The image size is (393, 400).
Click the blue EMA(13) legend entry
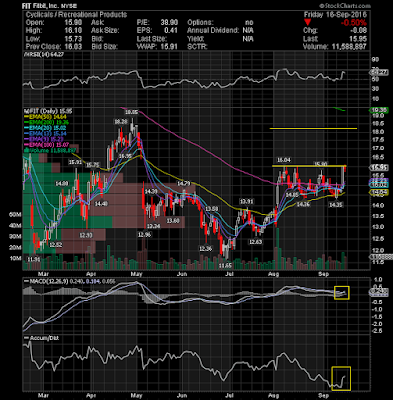pyautogui.click(x=45, y=134)
